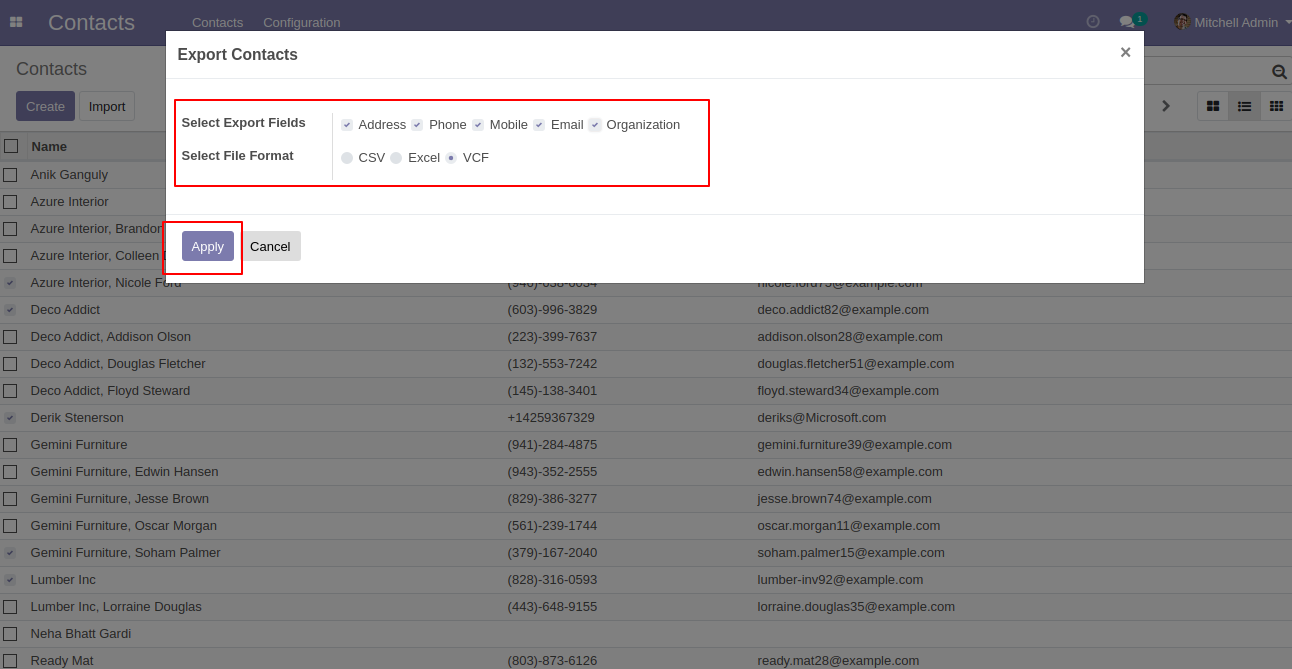Open the apps grid menu icon
Viewport: 1292px width, 669px height.
coord(16,22)
